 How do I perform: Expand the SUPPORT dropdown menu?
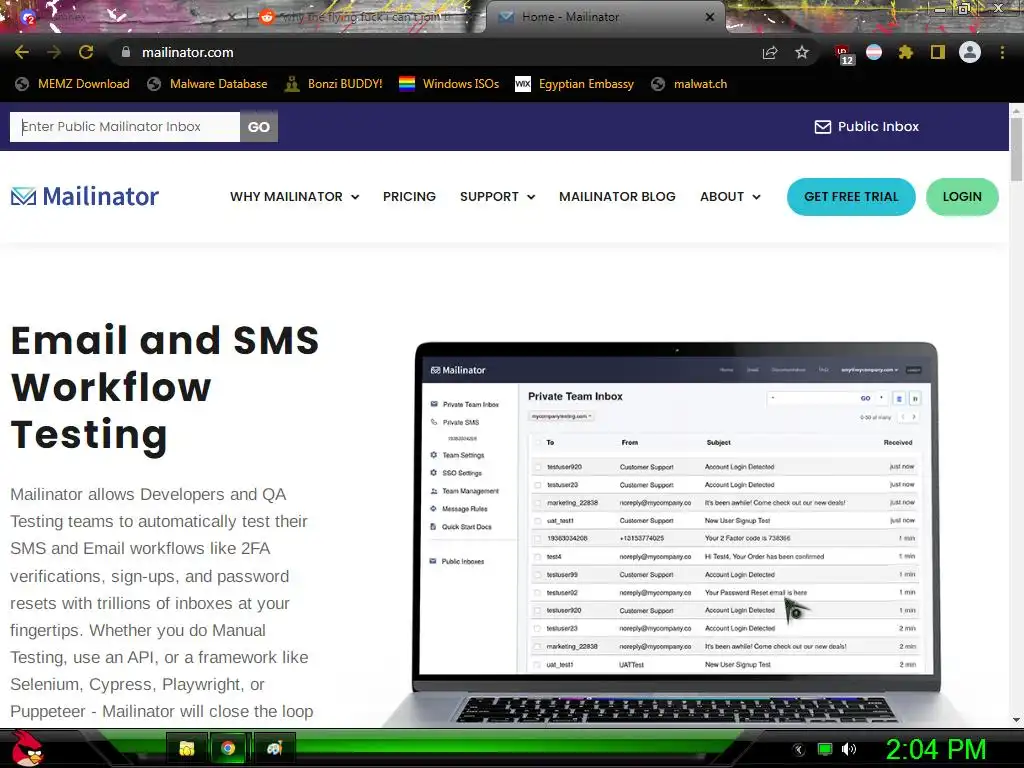[x=498, y=197]
